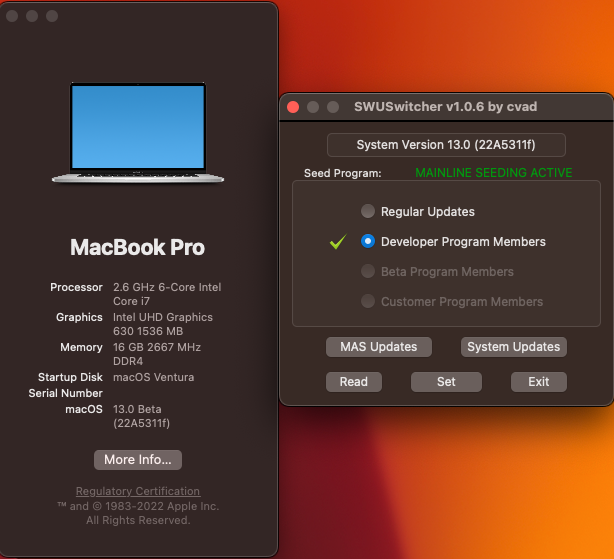Viewport: 614px width, 559px height.
Task: Click the Set button
Action: pos(446,382)
